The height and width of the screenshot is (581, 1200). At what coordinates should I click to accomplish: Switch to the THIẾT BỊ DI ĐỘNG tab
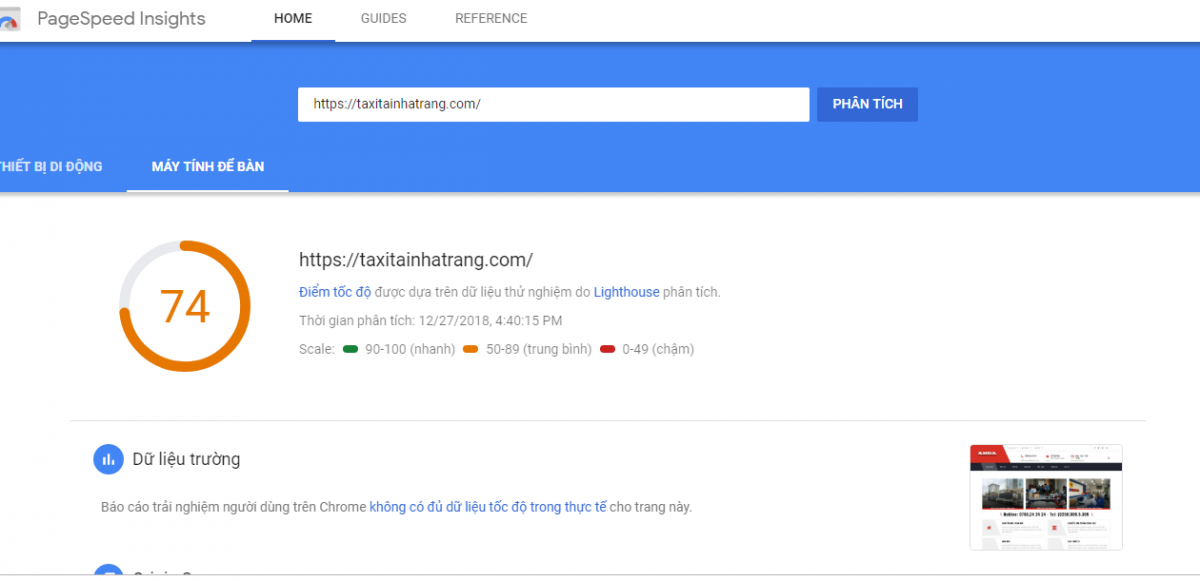click(51, 167)
